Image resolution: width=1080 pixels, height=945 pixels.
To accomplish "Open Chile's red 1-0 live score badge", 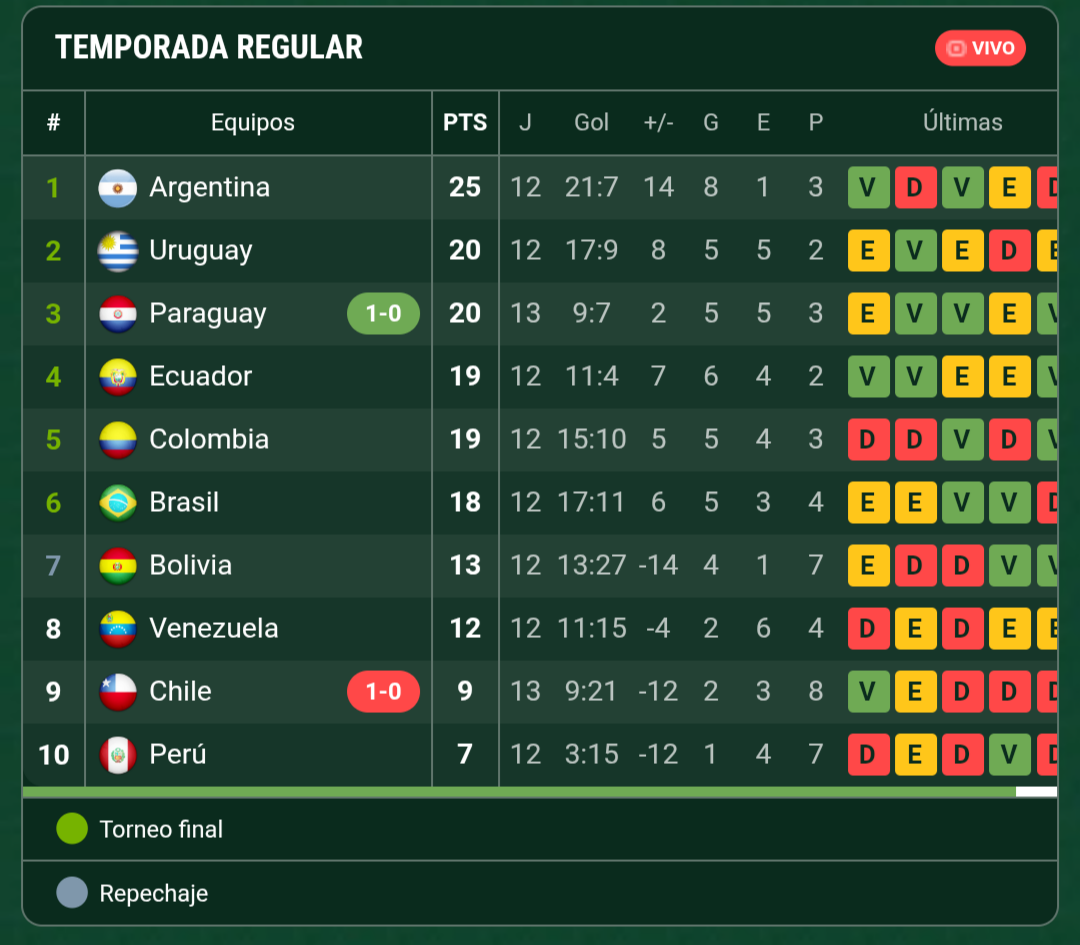I will [384, 692].
